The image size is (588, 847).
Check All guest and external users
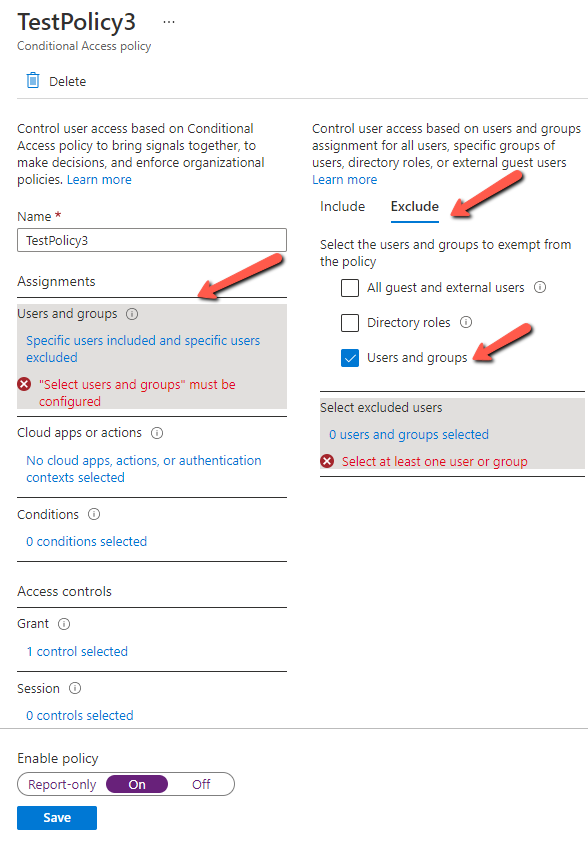pos(351,287)
